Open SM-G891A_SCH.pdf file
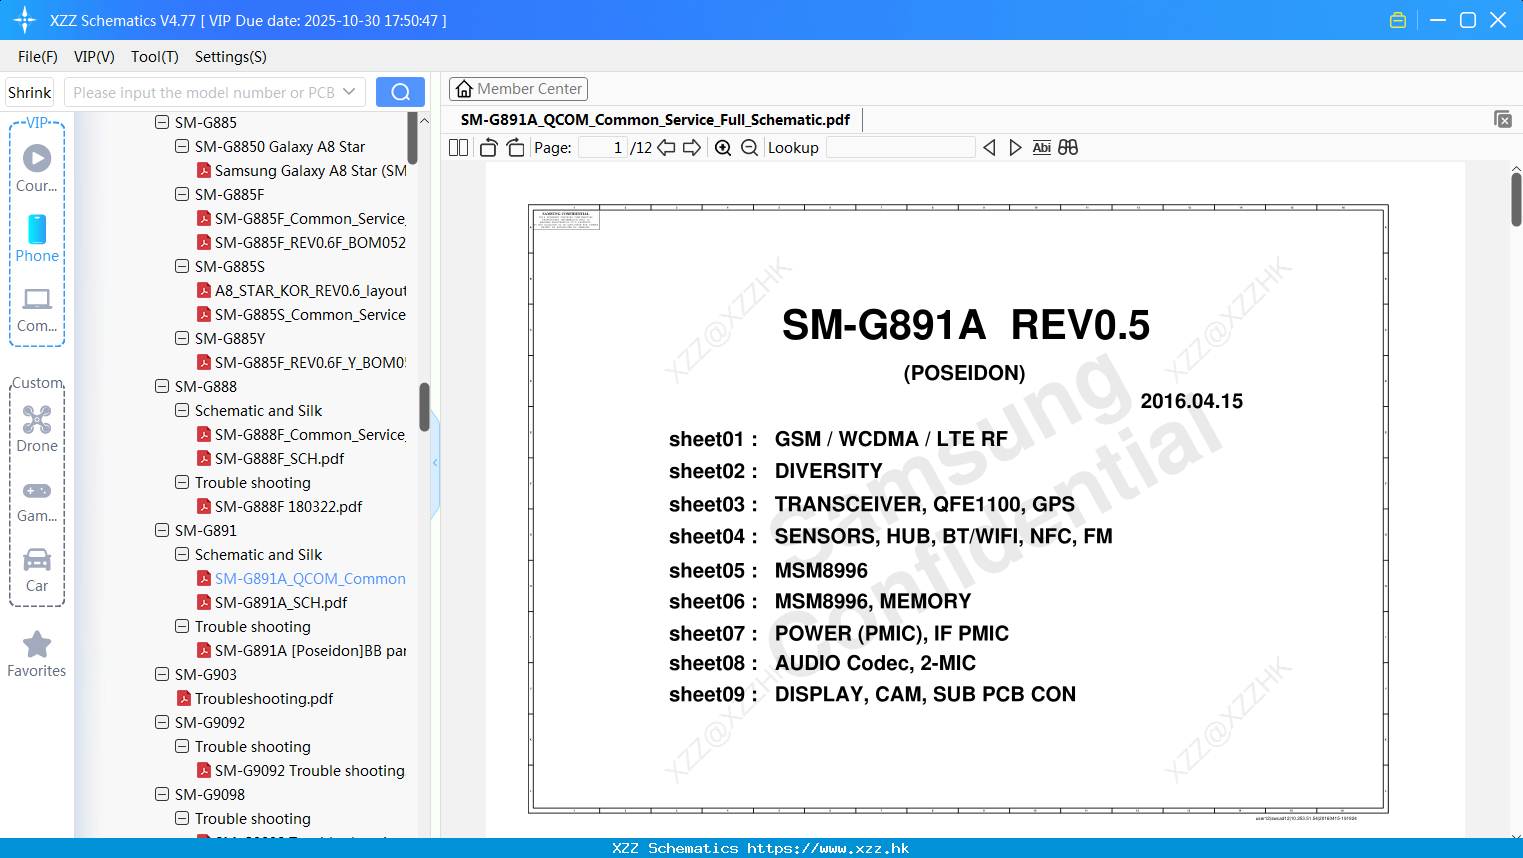Screen dimensions: 1523x858 pos(281,602)
